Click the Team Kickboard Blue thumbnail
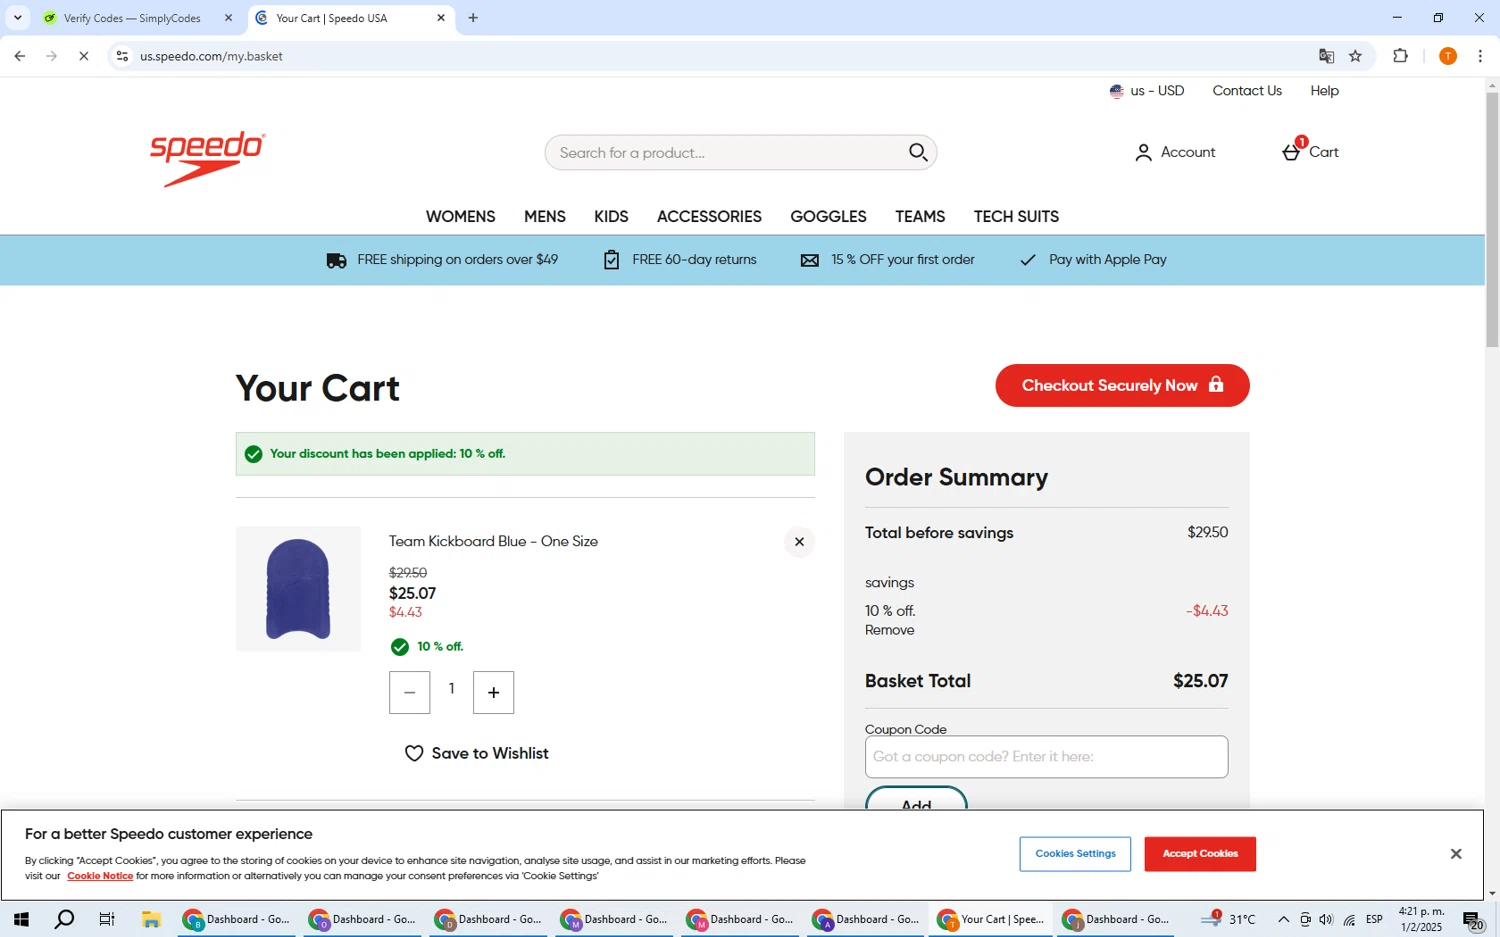This screenshot has width=1500, height=937. pos(298,589)
